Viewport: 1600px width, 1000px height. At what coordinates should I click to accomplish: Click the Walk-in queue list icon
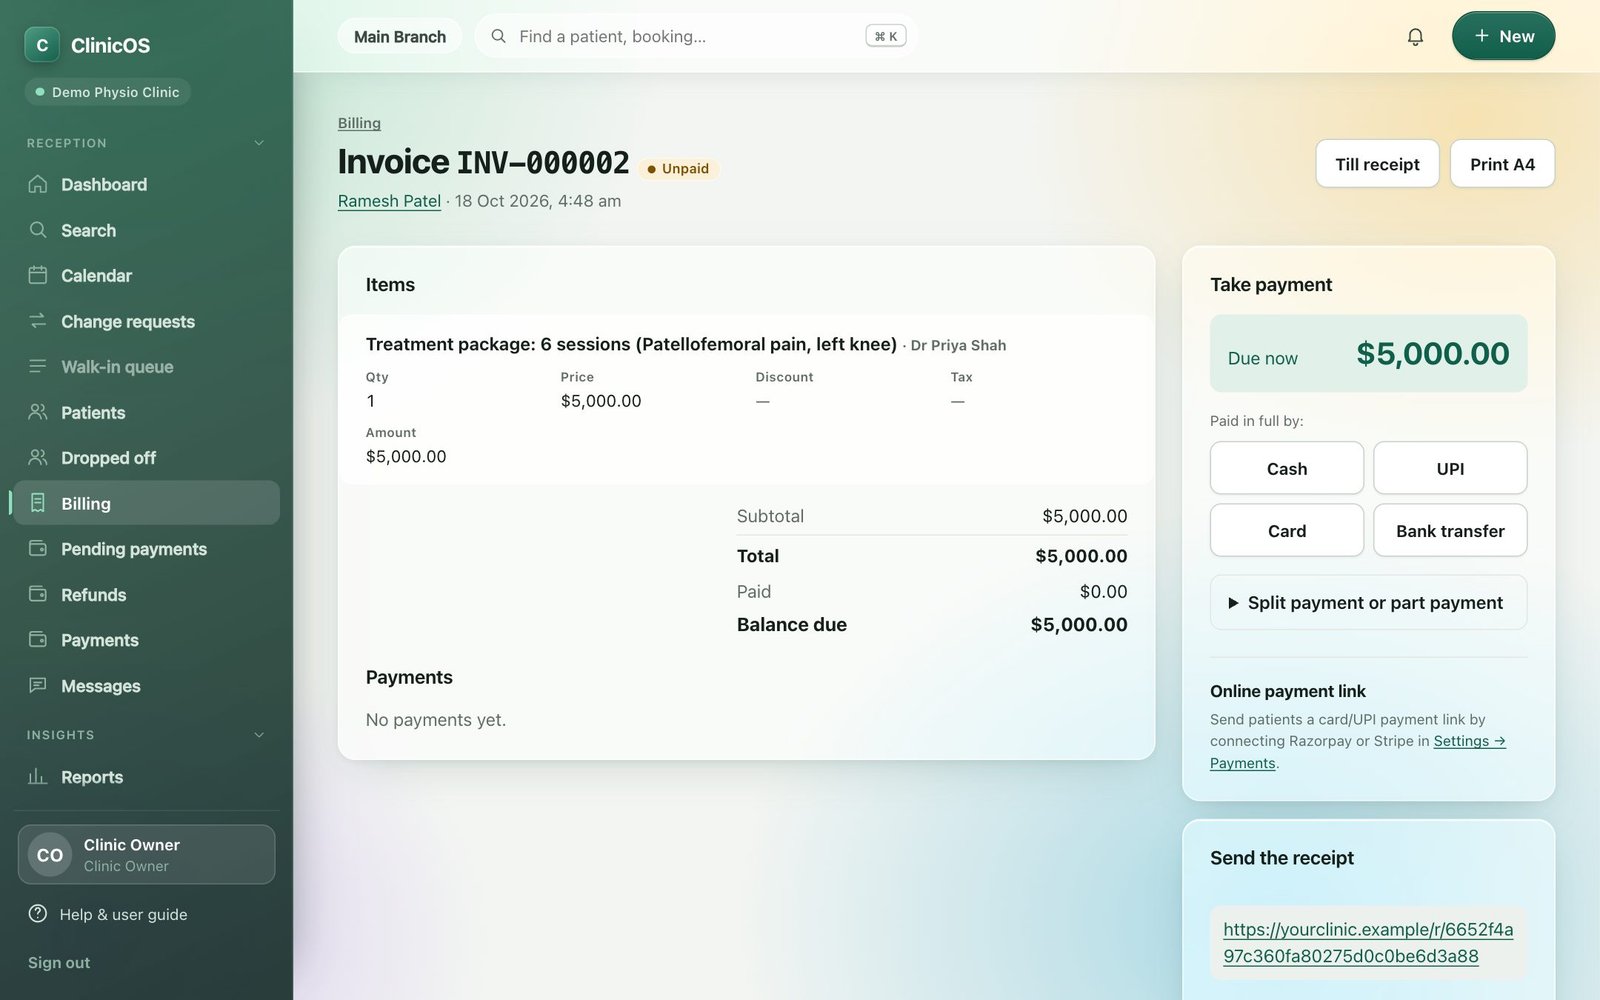pyautogui.click(x=38, y=366)
